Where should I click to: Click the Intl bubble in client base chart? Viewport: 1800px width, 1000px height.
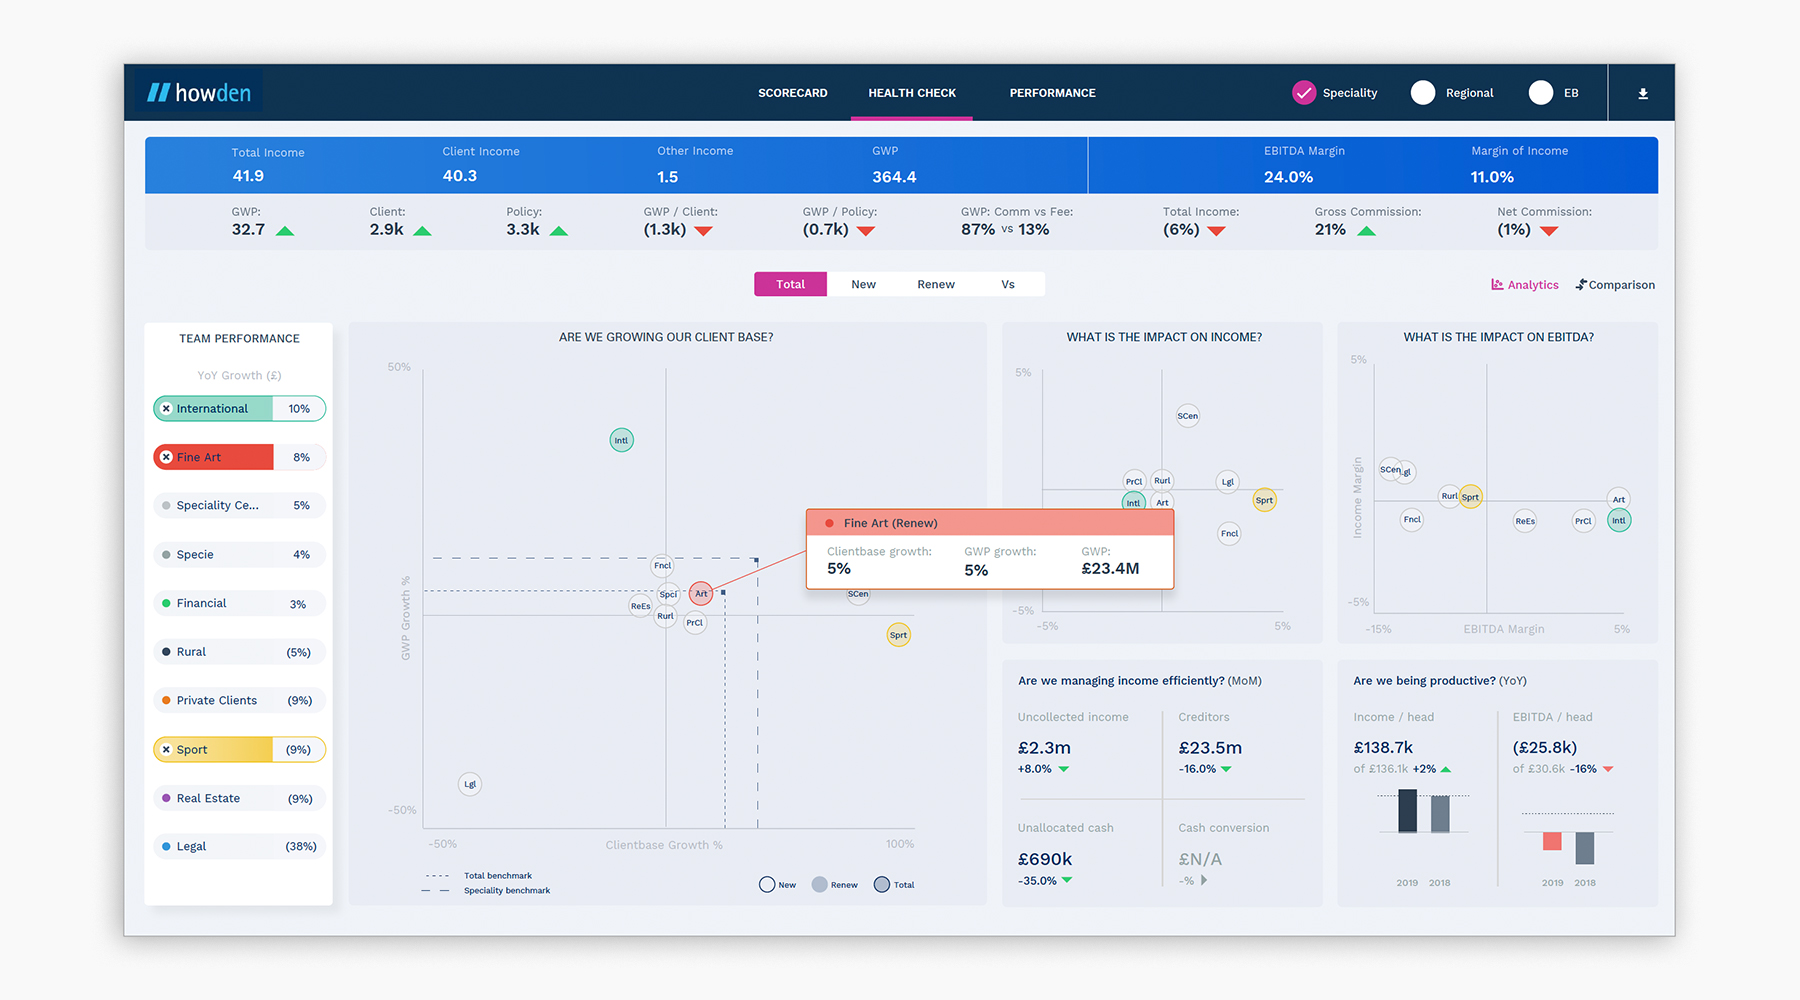pyautogui.click(x=622, y=440)
